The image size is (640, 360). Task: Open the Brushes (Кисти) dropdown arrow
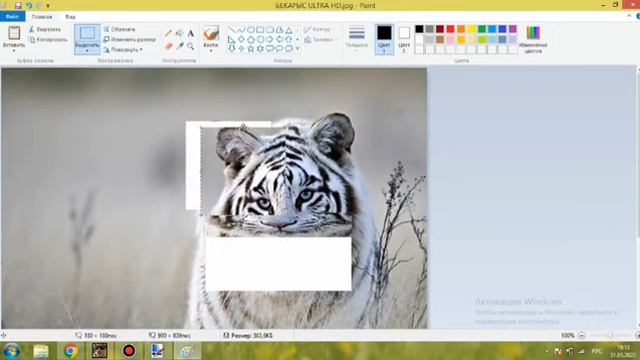pos(211,51)
